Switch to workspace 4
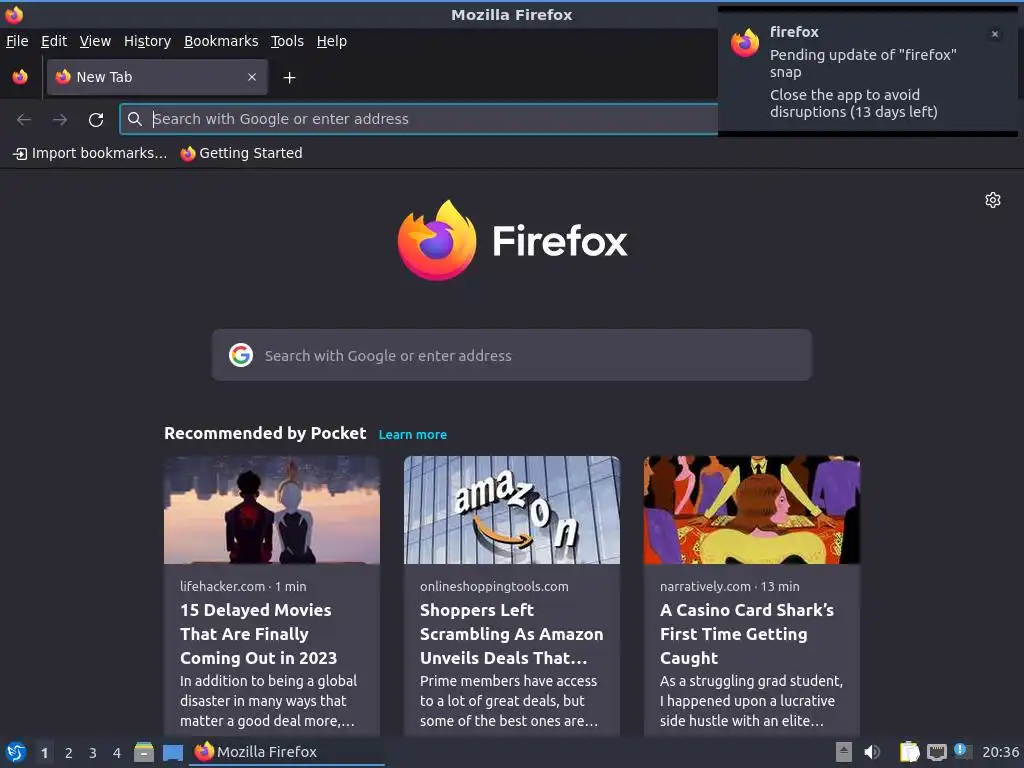Image resolution: width=1024 pixels, height=768 pixels. [117, 753]
